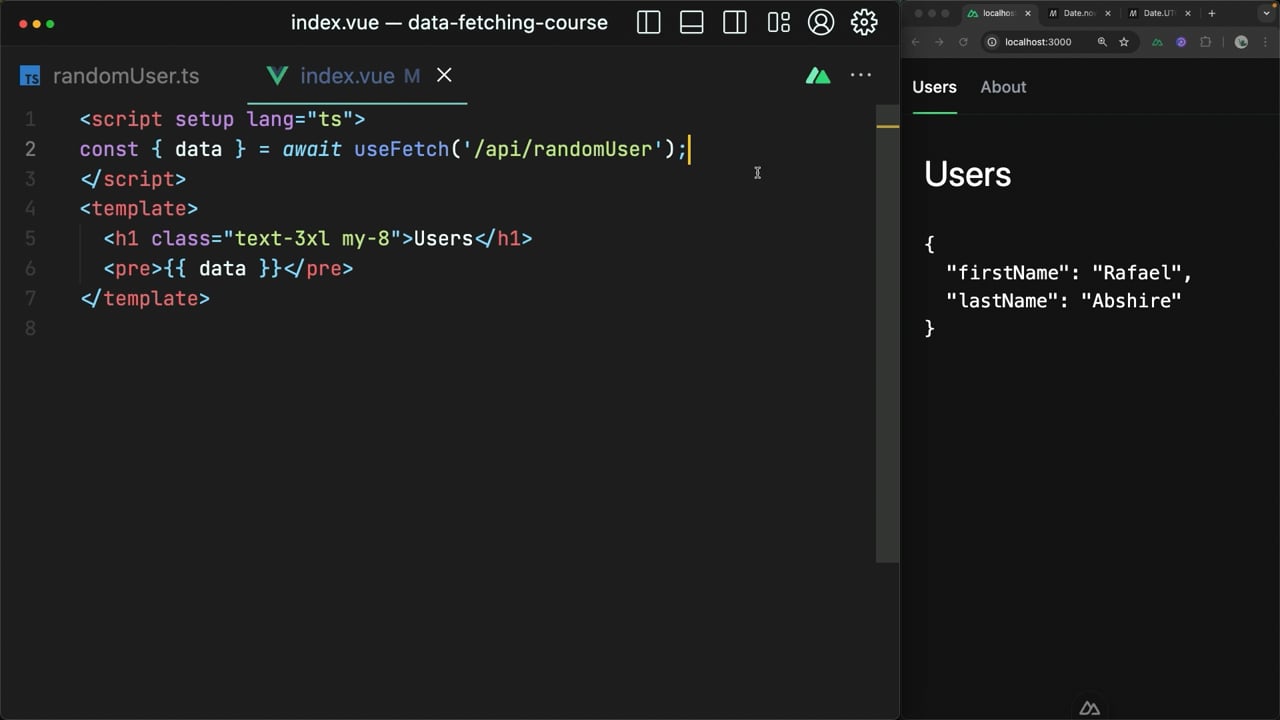
Task: Open the browser Extensions puzzle icon
Action: coord(1205,42)
